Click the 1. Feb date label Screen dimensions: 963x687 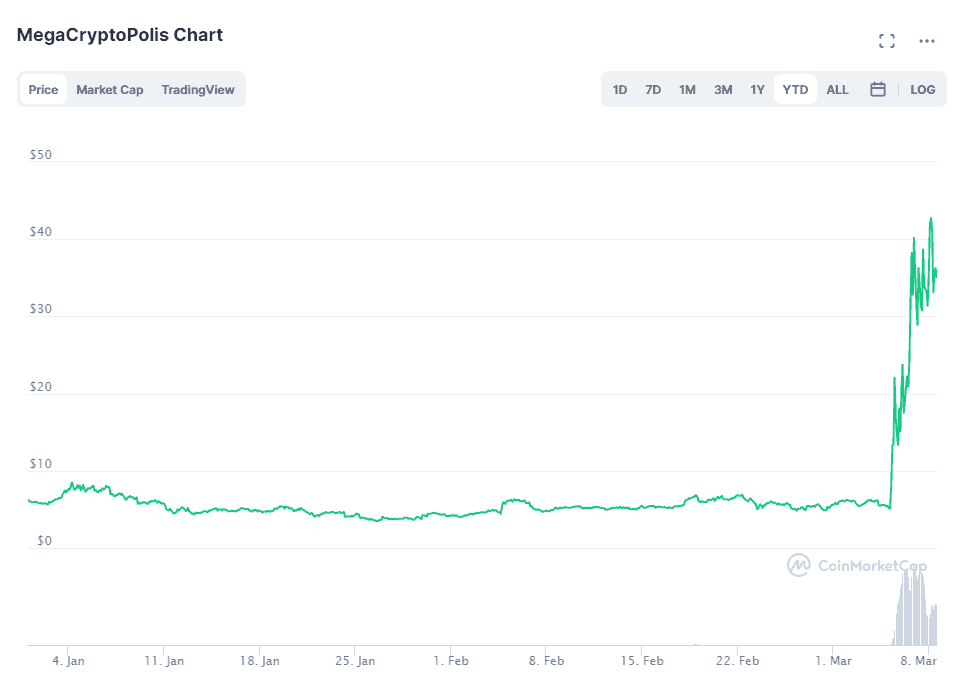[451, 661]
